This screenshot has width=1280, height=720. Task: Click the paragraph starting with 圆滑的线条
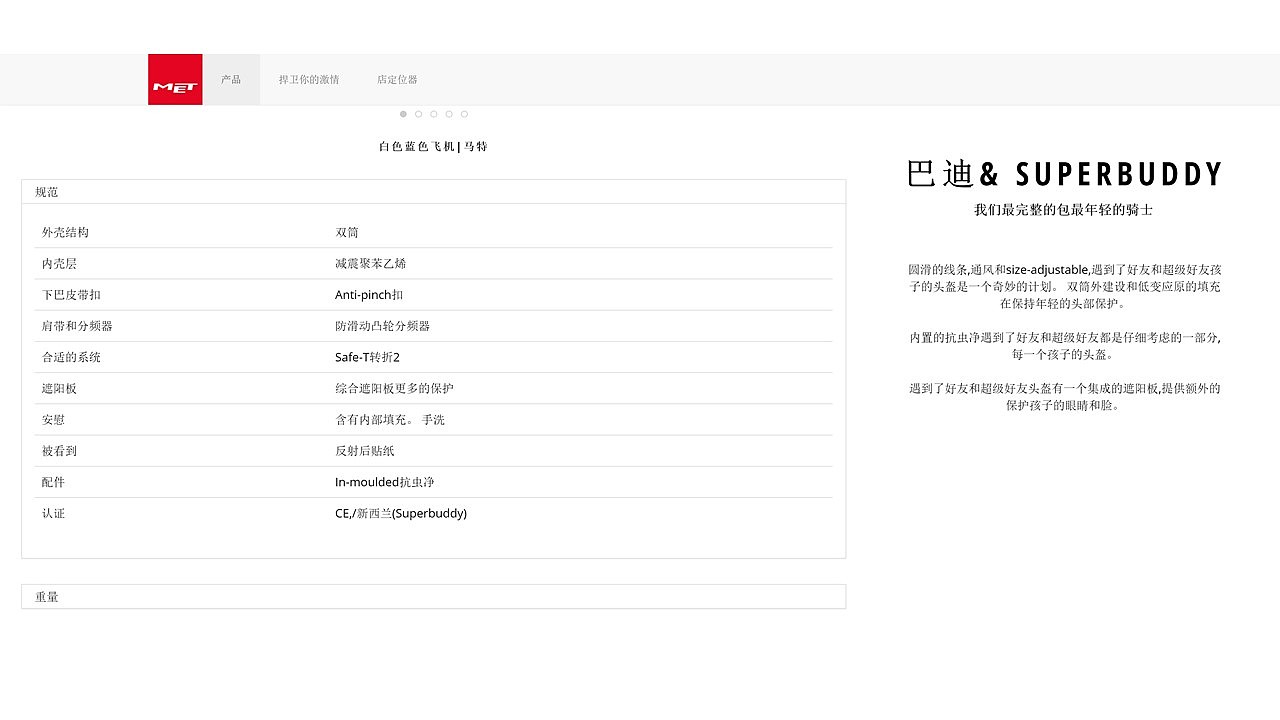coord(1064,286)
